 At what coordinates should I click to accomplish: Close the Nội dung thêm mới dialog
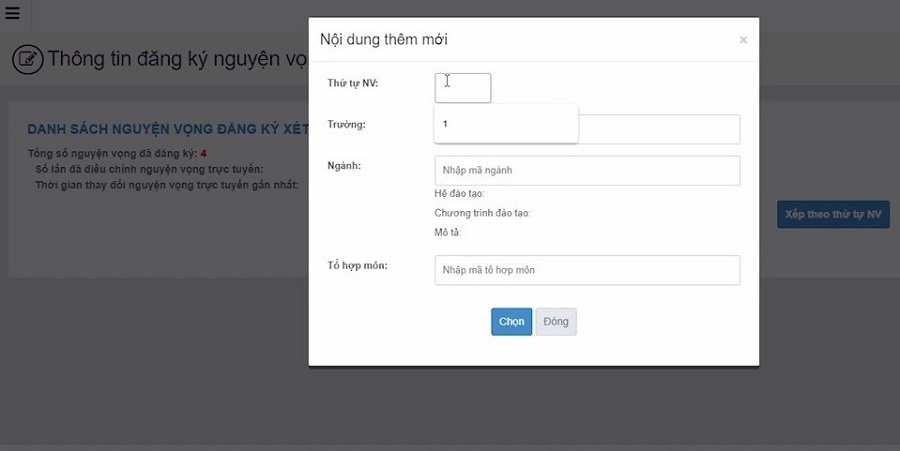pos(742,40)
